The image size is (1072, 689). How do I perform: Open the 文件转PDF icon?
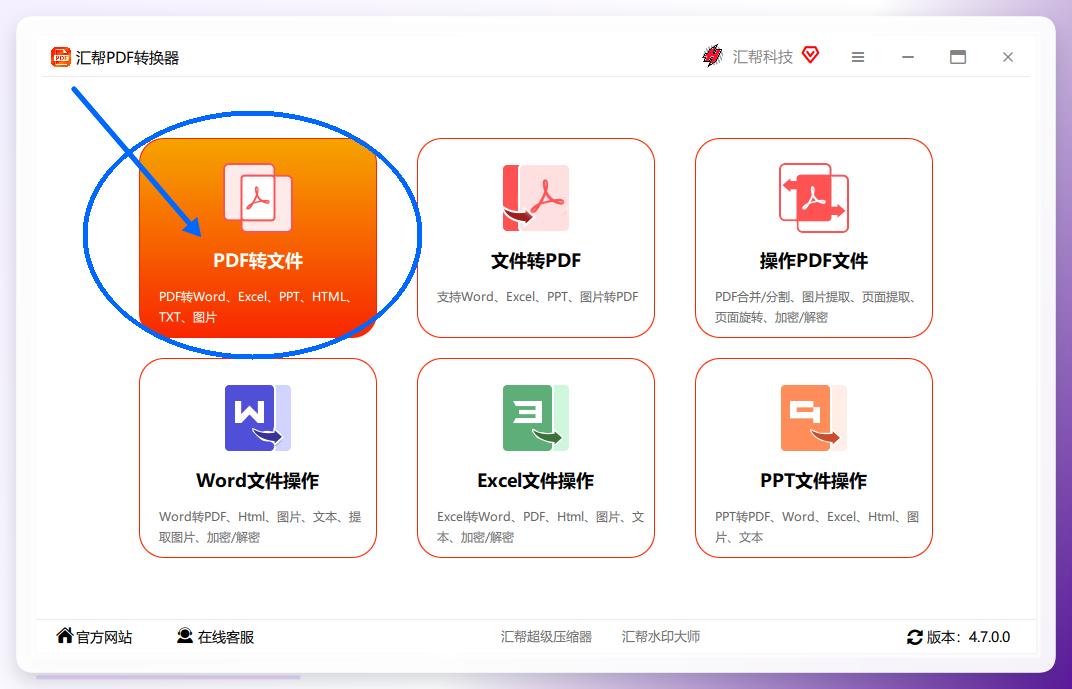click(x=536, y=198)
